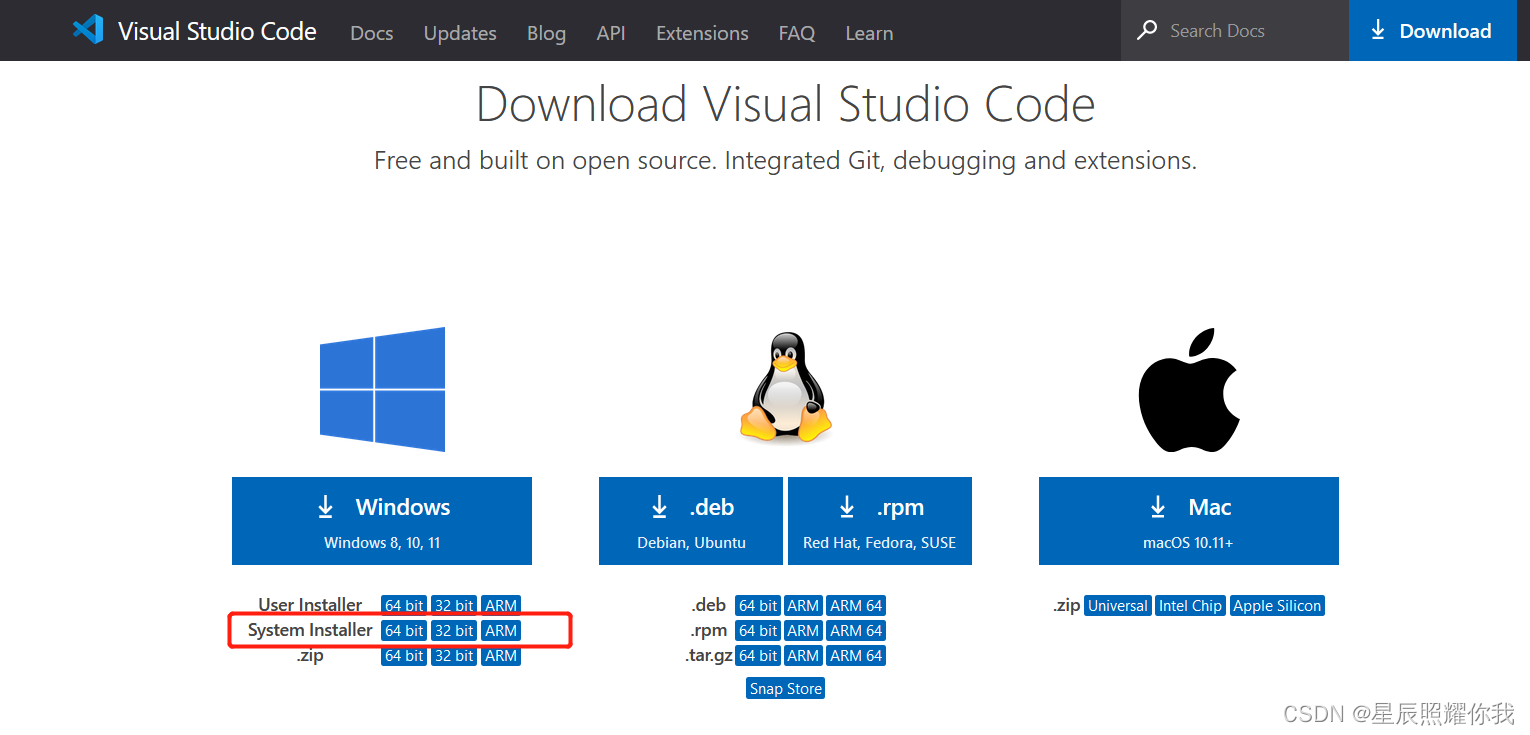Click the .deb Debian, Ubuntu button
Viewport: 1530px width, 735px height.
point(692,521)
